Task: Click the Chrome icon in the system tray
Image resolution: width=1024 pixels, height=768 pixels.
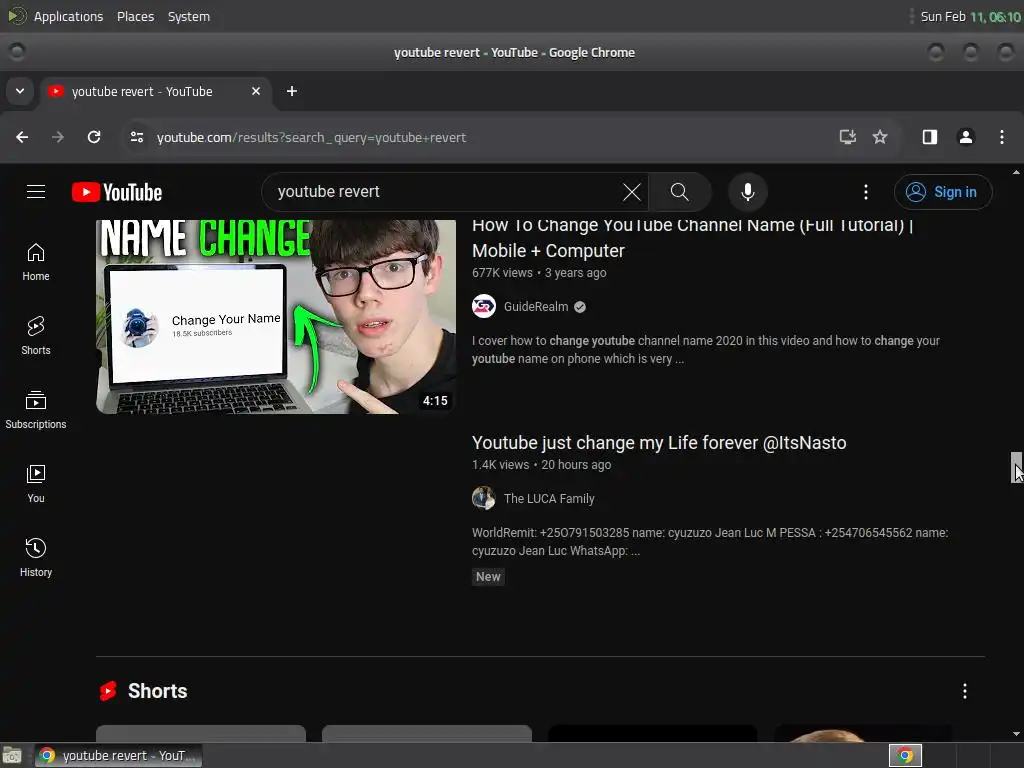Action: click(x=905, y=756)
